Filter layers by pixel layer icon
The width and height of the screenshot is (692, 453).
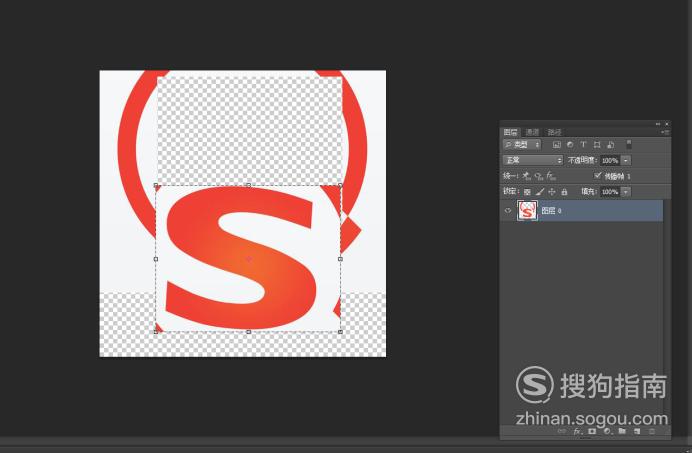(x=557, y=144)
